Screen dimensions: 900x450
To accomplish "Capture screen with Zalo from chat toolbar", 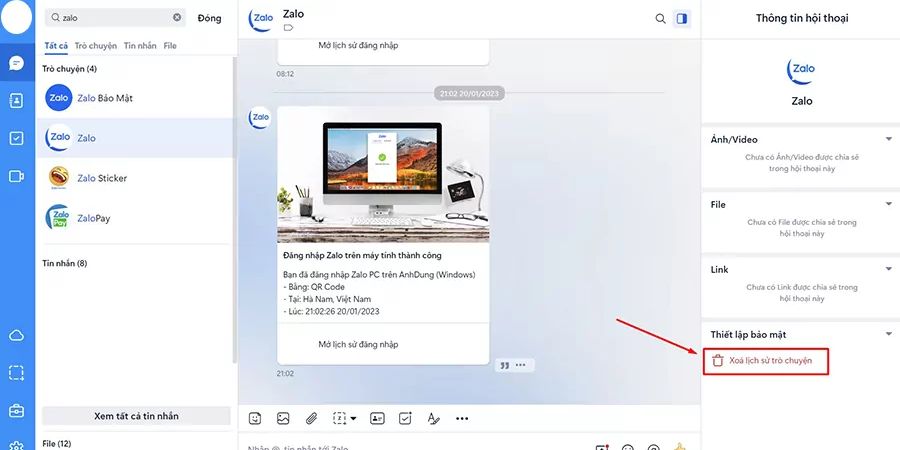I will pos(340,419).
